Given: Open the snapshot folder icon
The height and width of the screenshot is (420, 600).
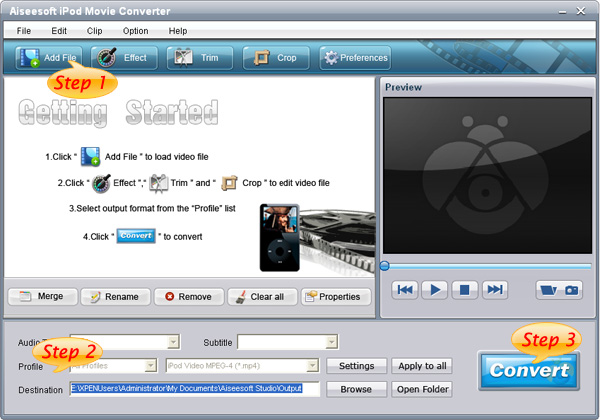Looking at the screenshot, I should pyautogui.click(x=548, y=290).
